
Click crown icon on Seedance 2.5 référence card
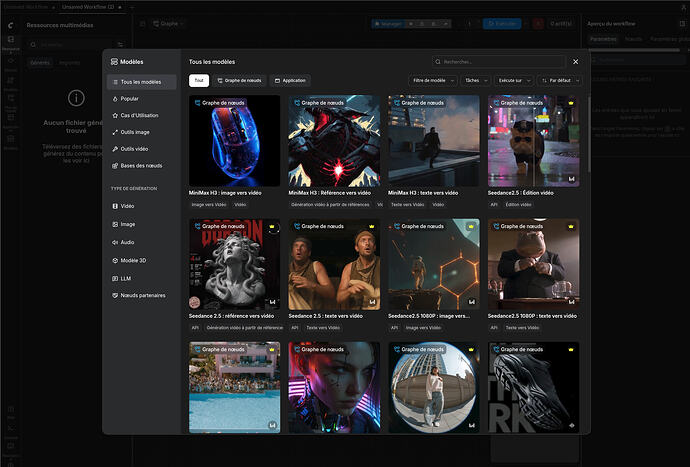272,226
